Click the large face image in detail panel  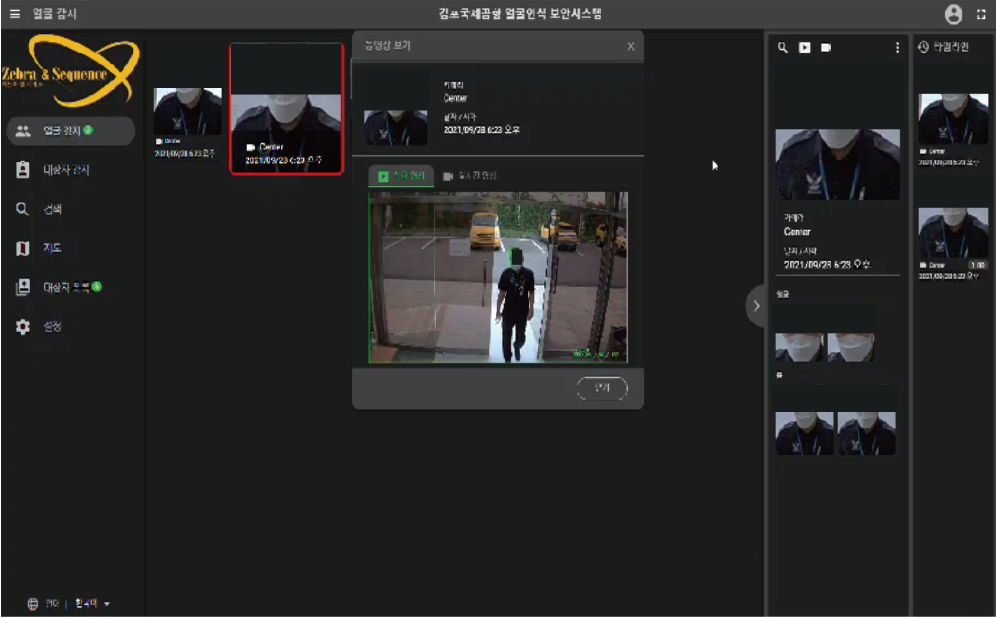click(837, 165)
